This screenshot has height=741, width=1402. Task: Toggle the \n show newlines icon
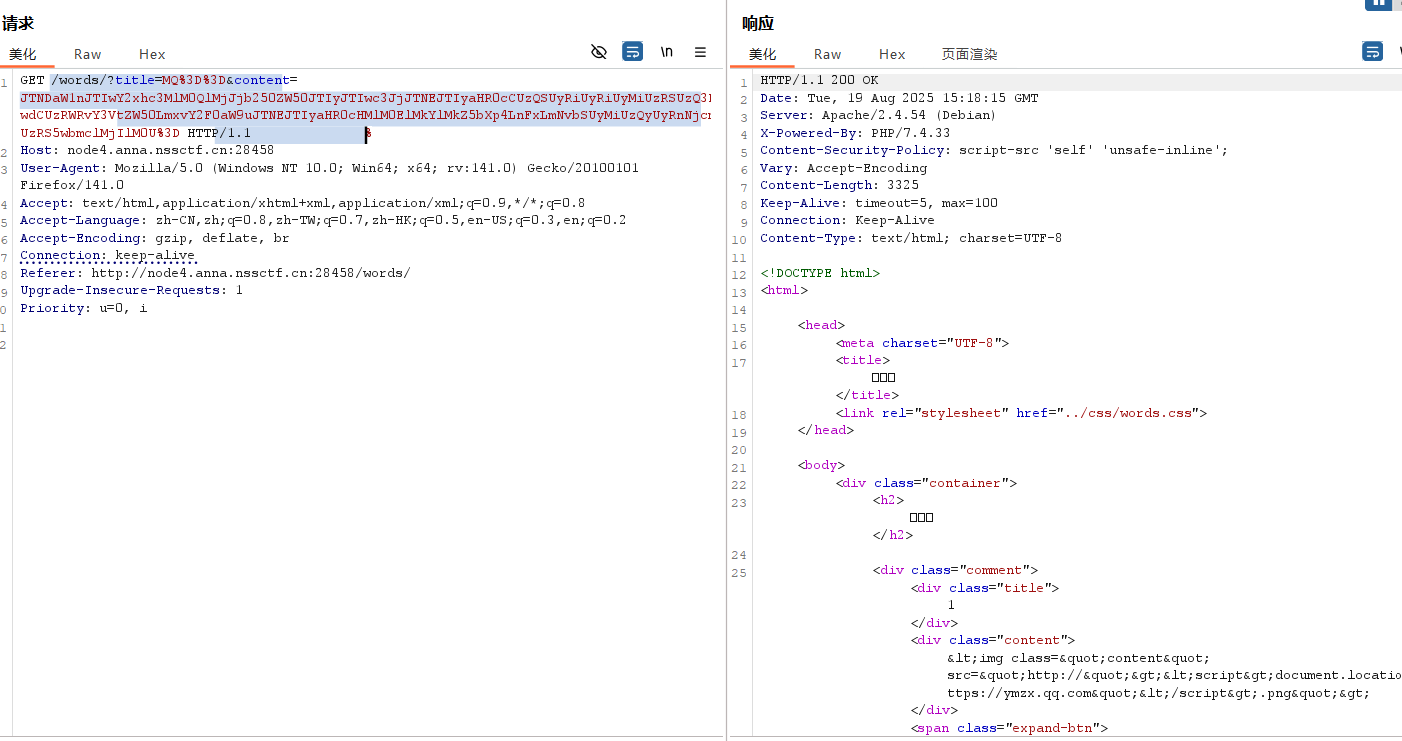[666, 52]
